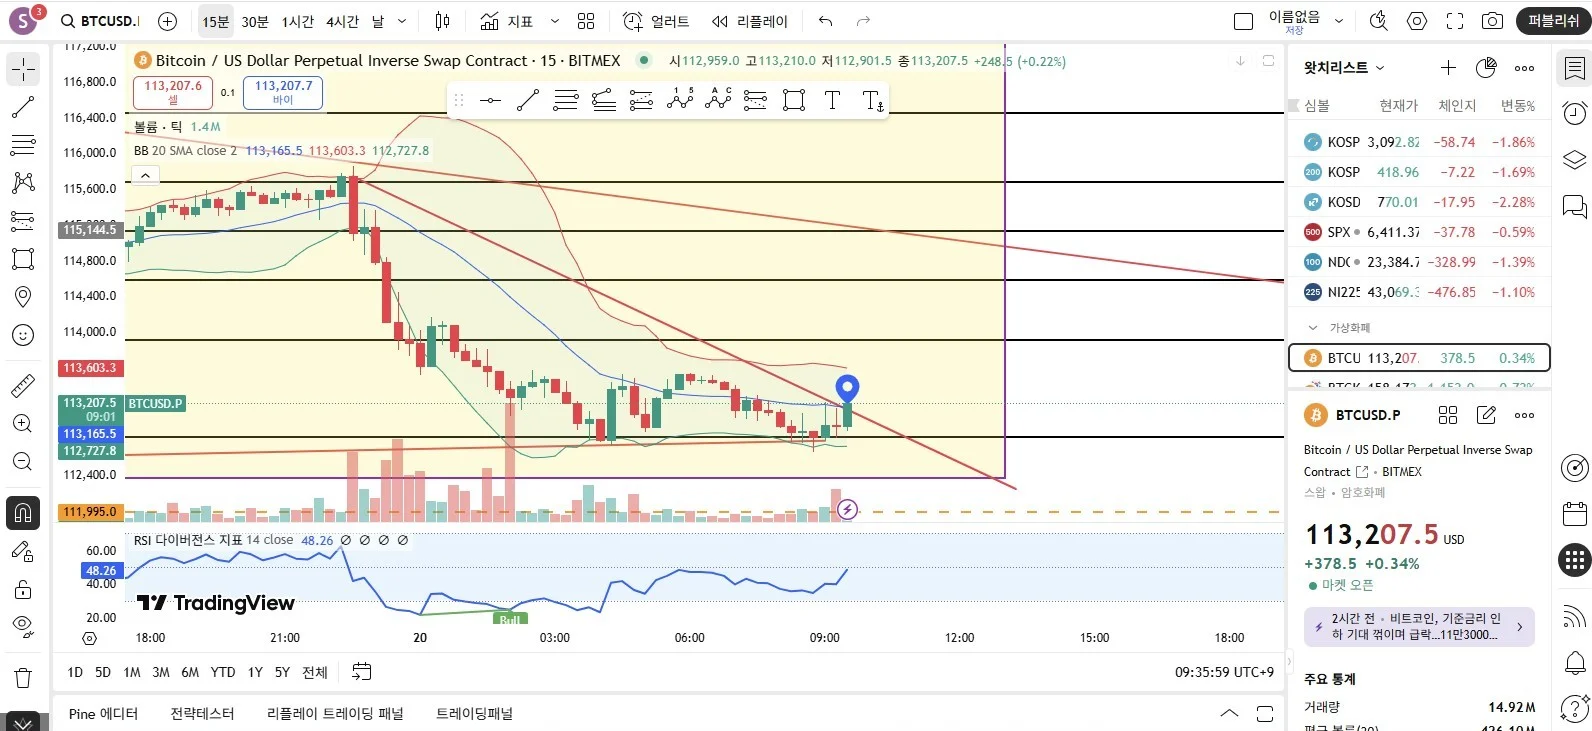Screen dimensions: 1592x731
Task: Redo the last chart action
Action: [864, 21]
